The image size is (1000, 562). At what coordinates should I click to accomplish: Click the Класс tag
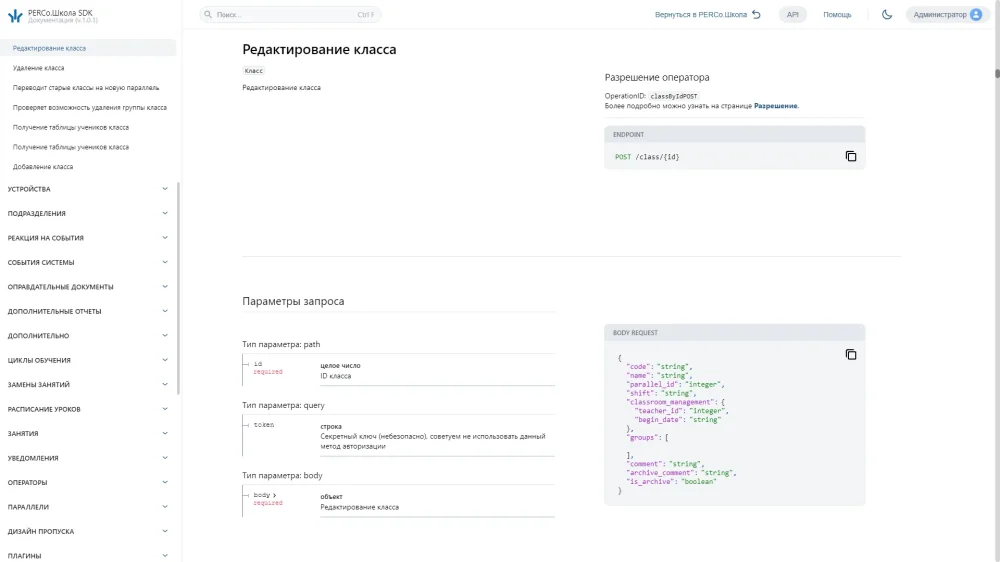tap(253, 71)
